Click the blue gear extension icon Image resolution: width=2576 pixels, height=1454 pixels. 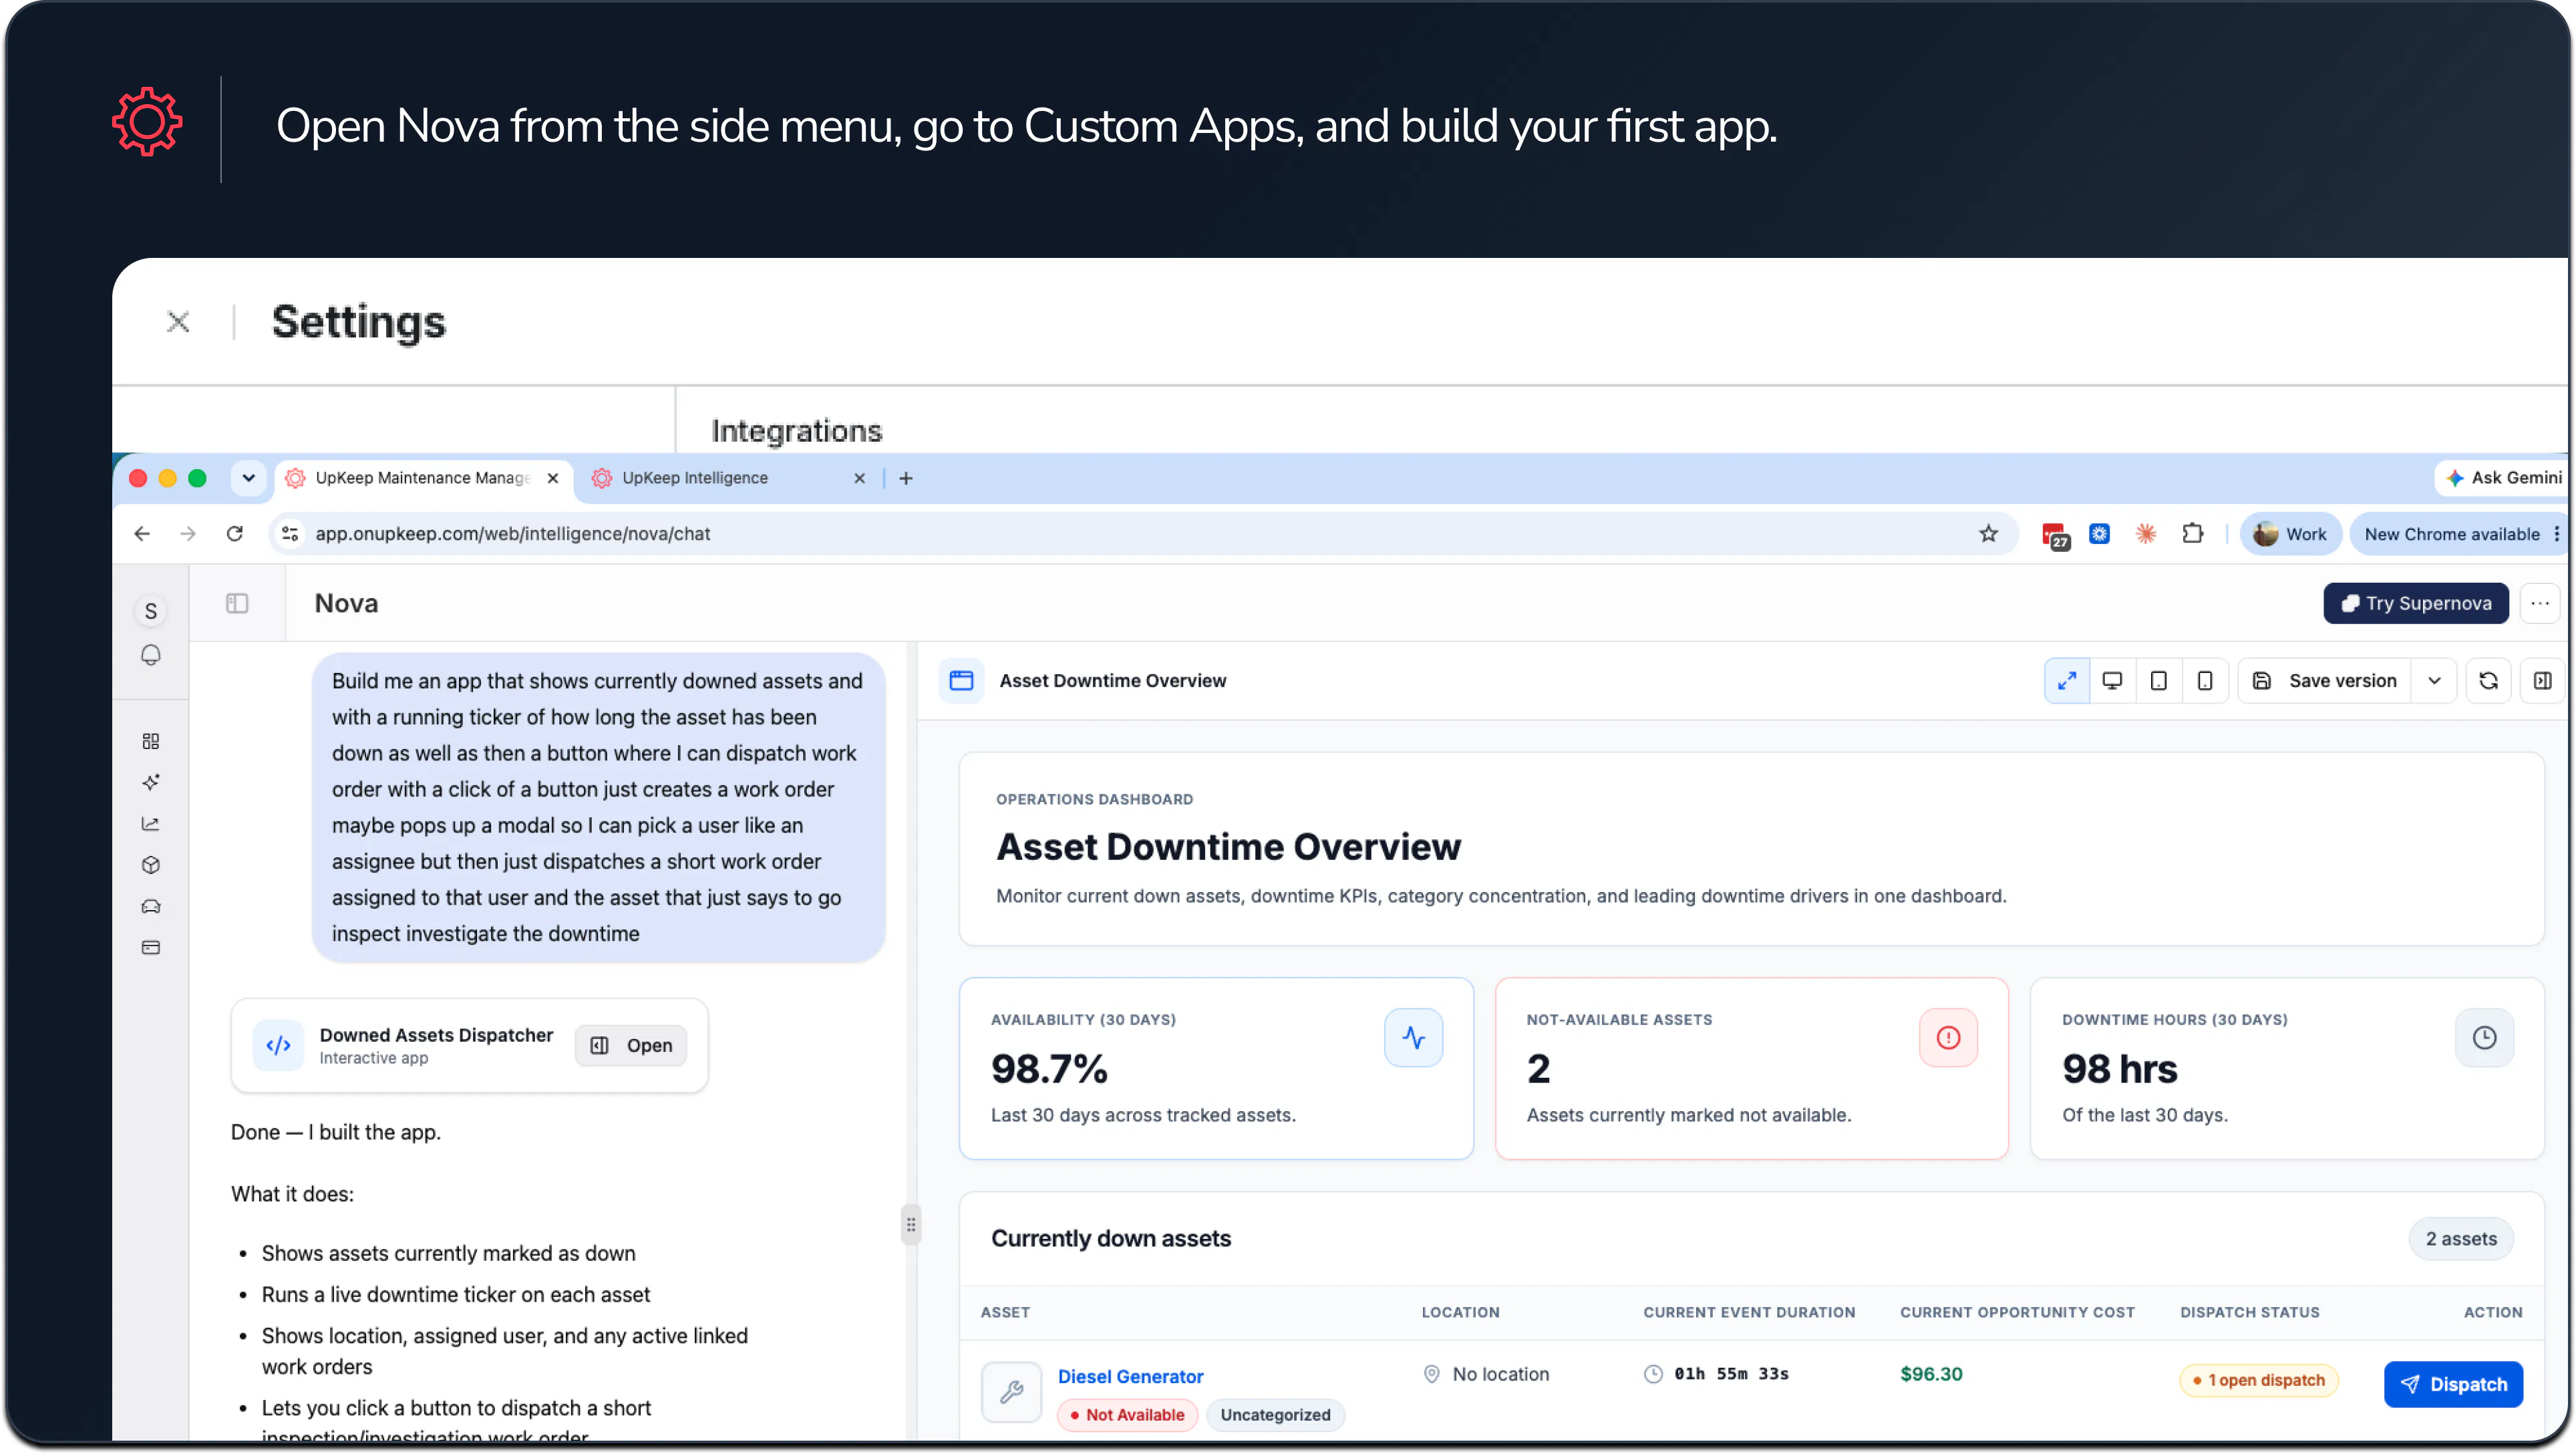[x=2099, y=533]
